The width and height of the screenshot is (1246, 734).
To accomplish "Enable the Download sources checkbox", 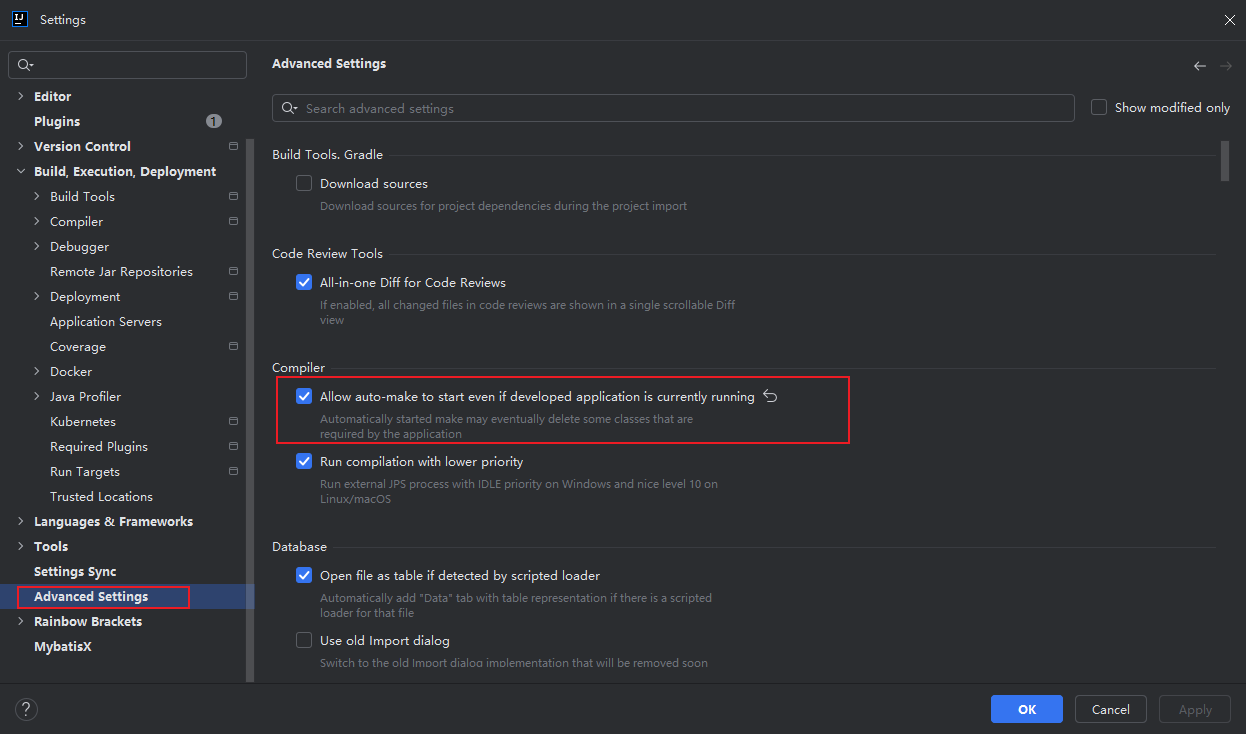I will coord(304,183).
